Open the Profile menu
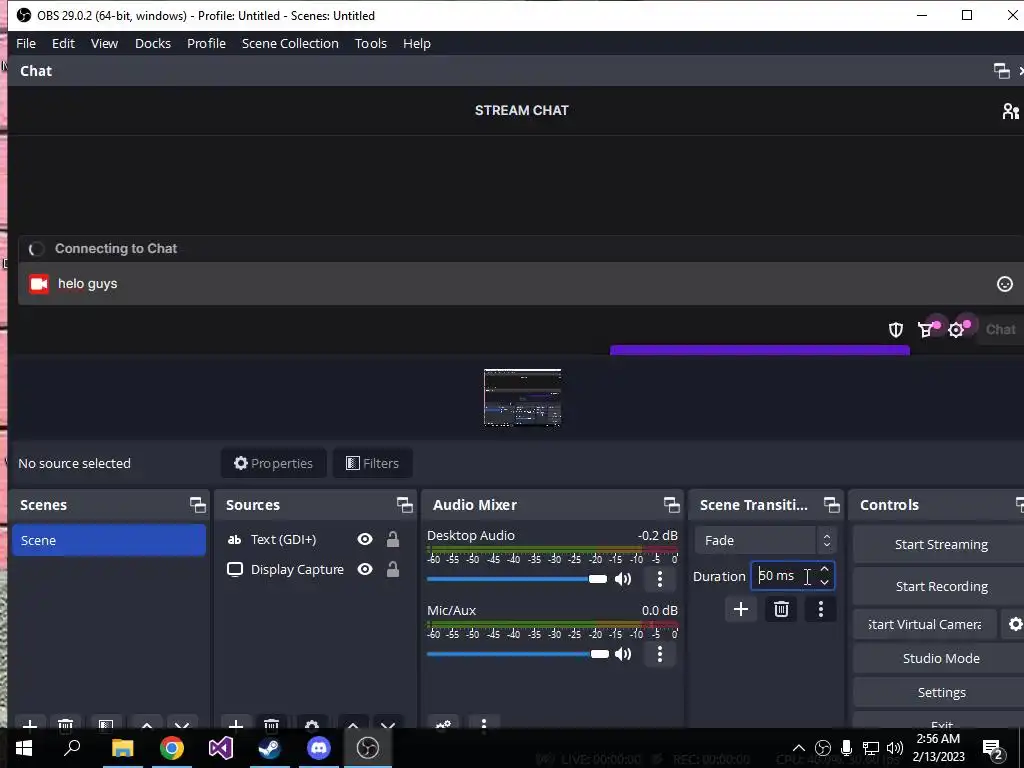This screenshot has width=1024, height=768. (x=206, y=44)
